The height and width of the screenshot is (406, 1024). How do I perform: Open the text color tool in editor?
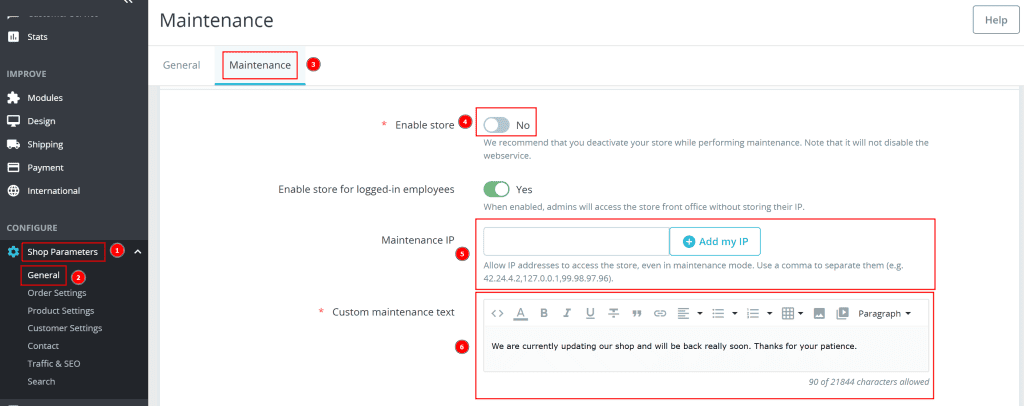[x=520, y=313]
